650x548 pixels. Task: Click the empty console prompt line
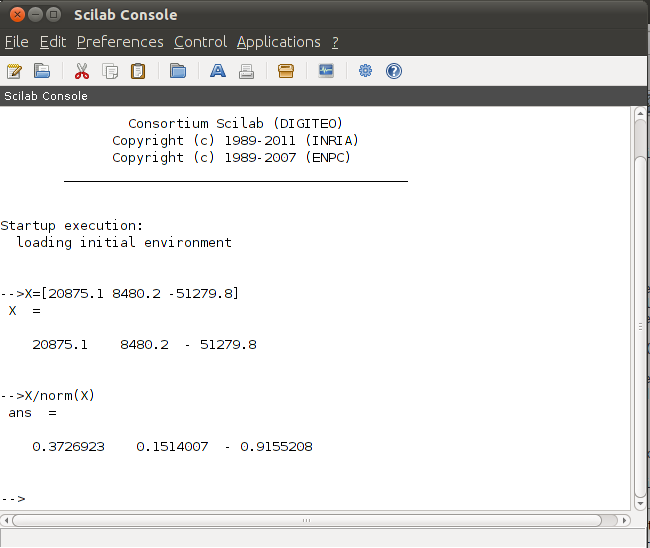coord(315,498)
